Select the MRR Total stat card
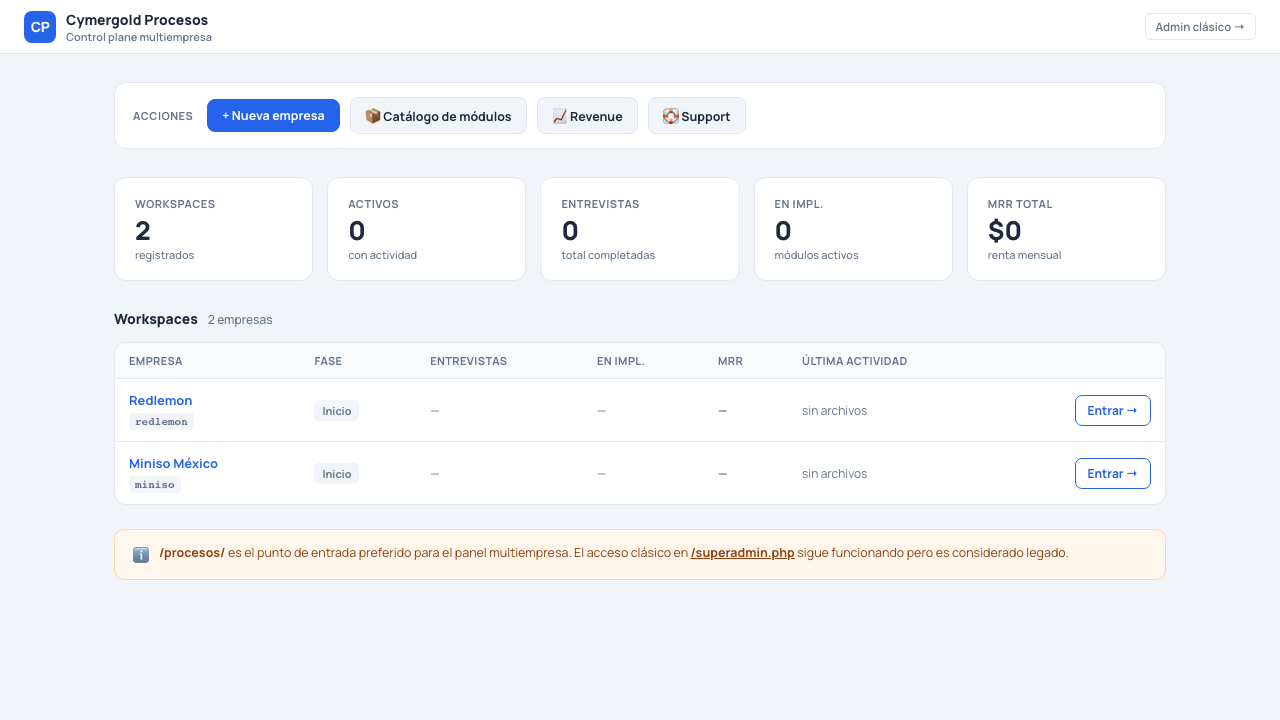The height and width of the screenshot is (720, 1280). [x=1066, y=229]
